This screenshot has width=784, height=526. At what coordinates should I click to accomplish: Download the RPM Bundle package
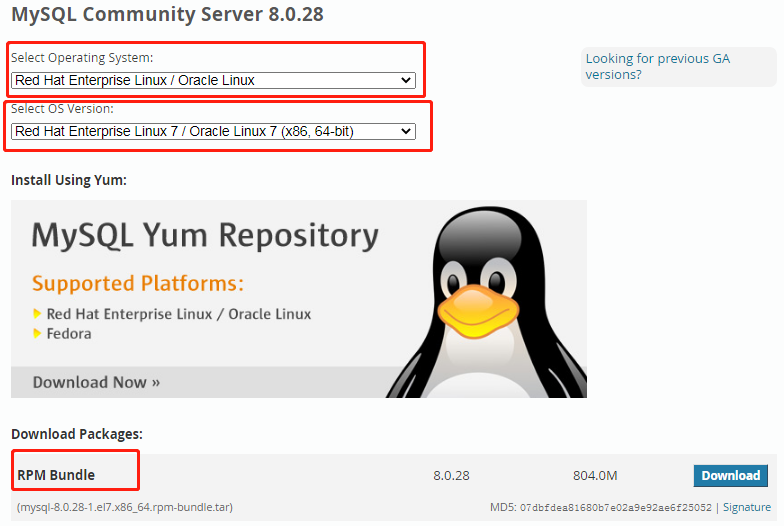pos(730,476)
